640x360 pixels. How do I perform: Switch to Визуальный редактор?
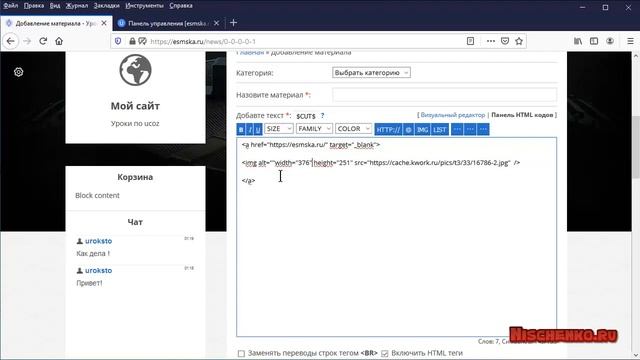[453, 115]
